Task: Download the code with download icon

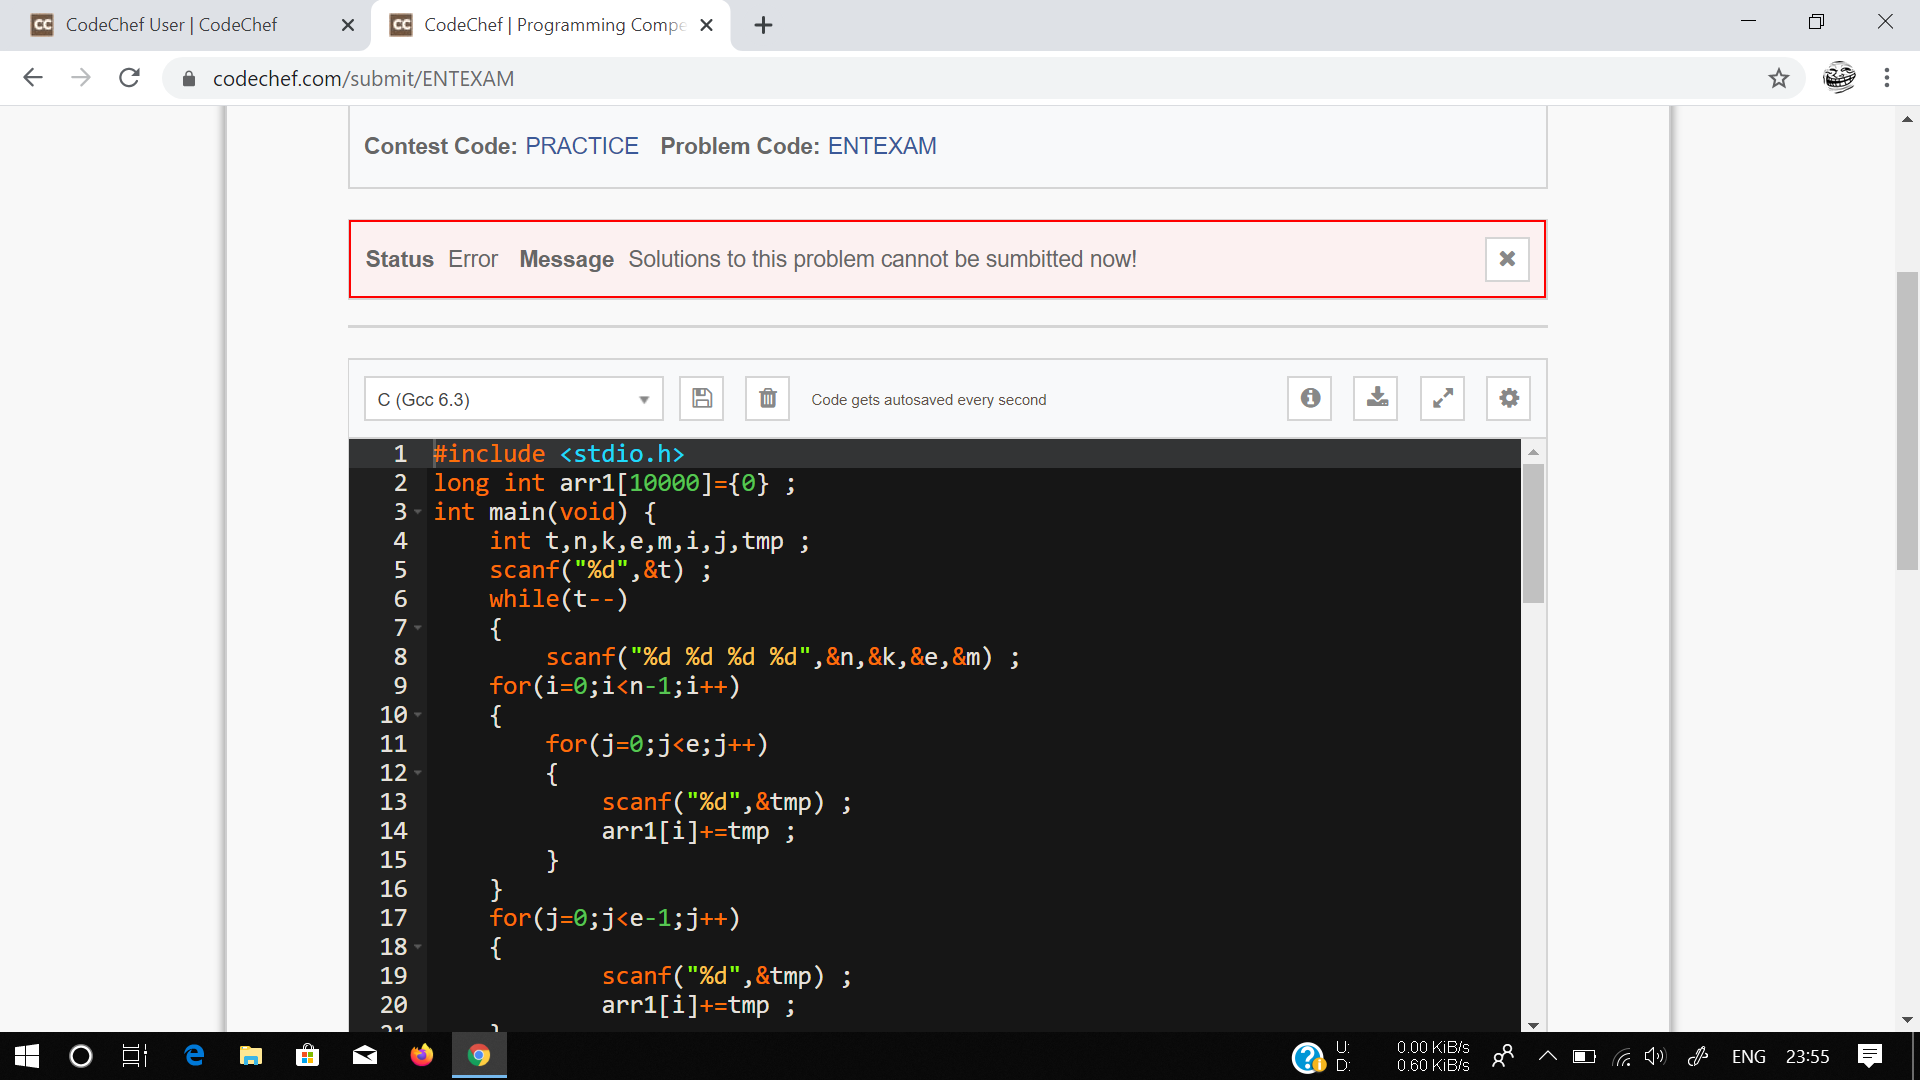Action: point(1376,398)
